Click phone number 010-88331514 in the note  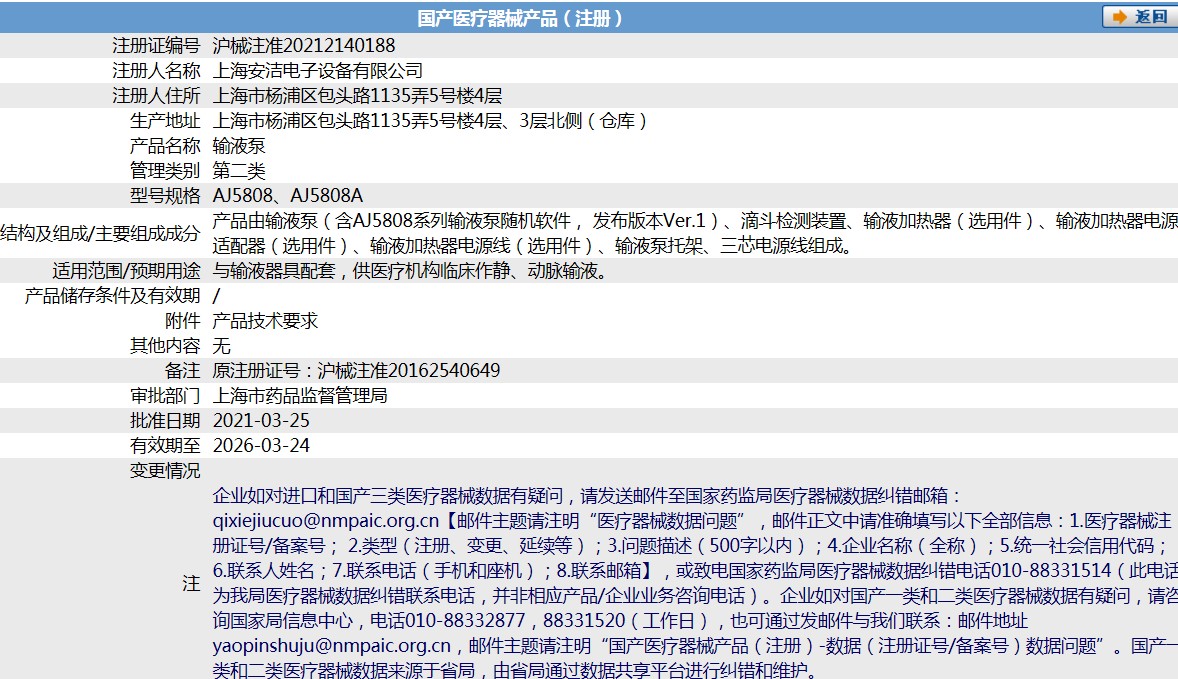(1051, 571)
